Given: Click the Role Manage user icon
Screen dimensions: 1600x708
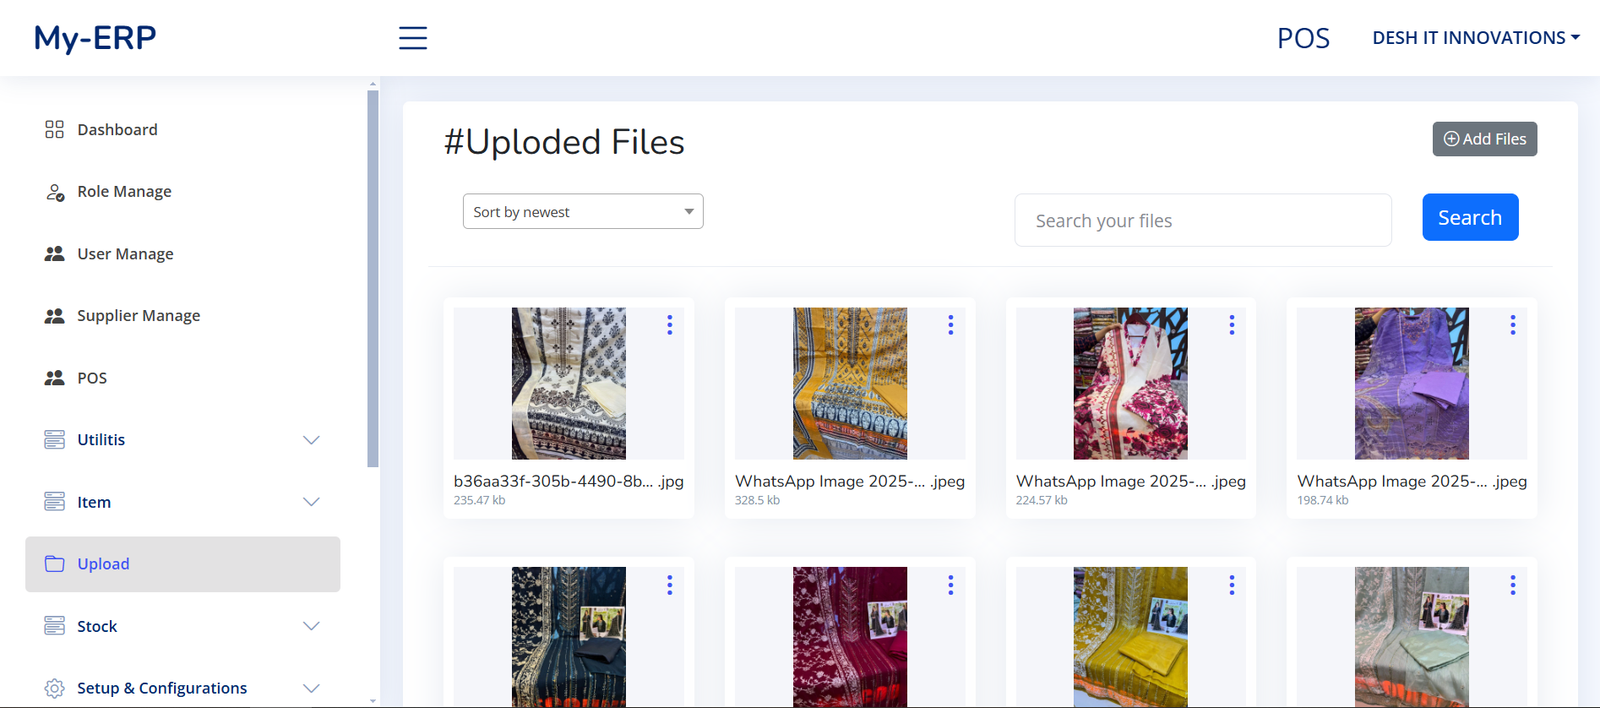Looking at the screenshot, I should [x=54, y=192].
